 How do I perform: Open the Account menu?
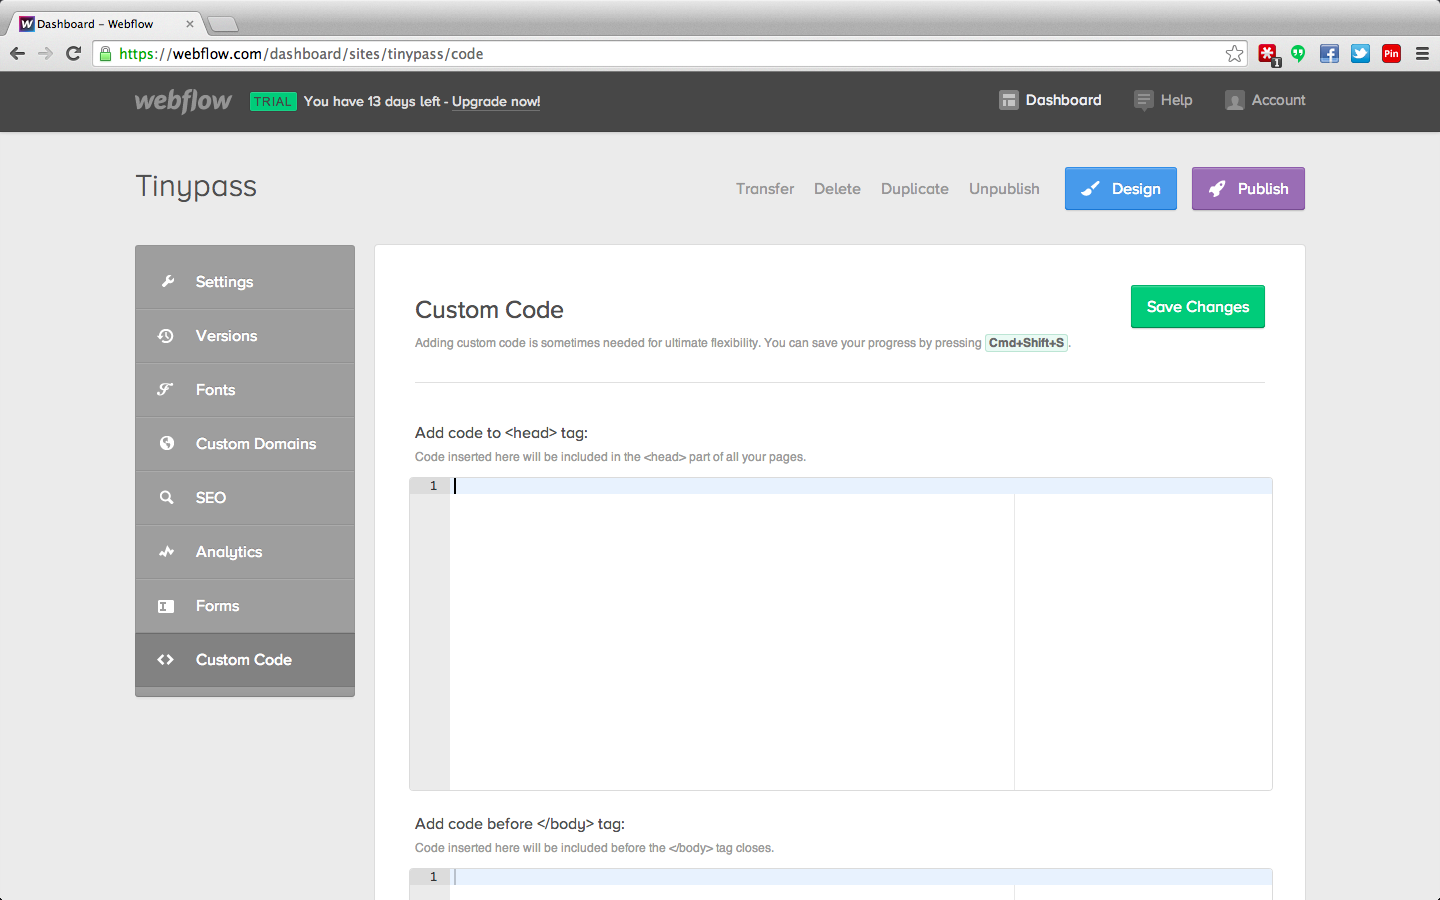(1266, 100)
